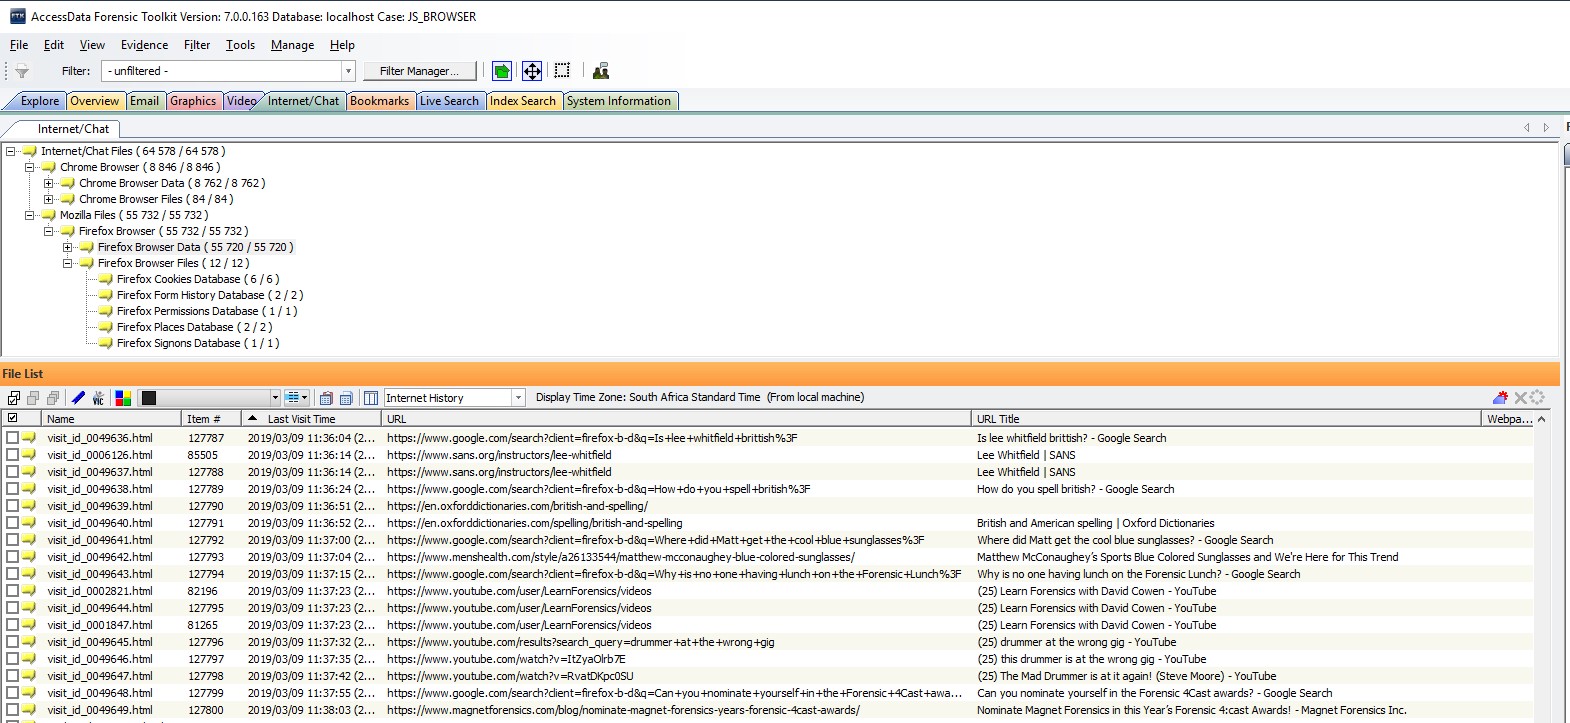Click the two-person users icon in toolbar
Screen dimensions: 1570x723
pyautogui.click(x=601, y=71)
